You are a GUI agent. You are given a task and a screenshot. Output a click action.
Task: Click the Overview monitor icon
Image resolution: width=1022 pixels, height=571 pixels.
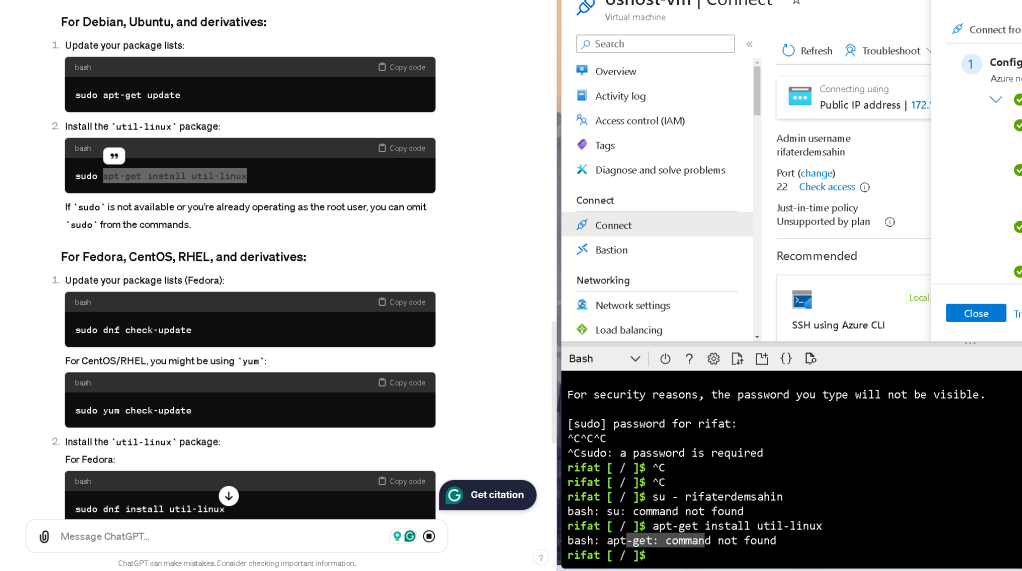pyautogui.click(x=582, y=70)
